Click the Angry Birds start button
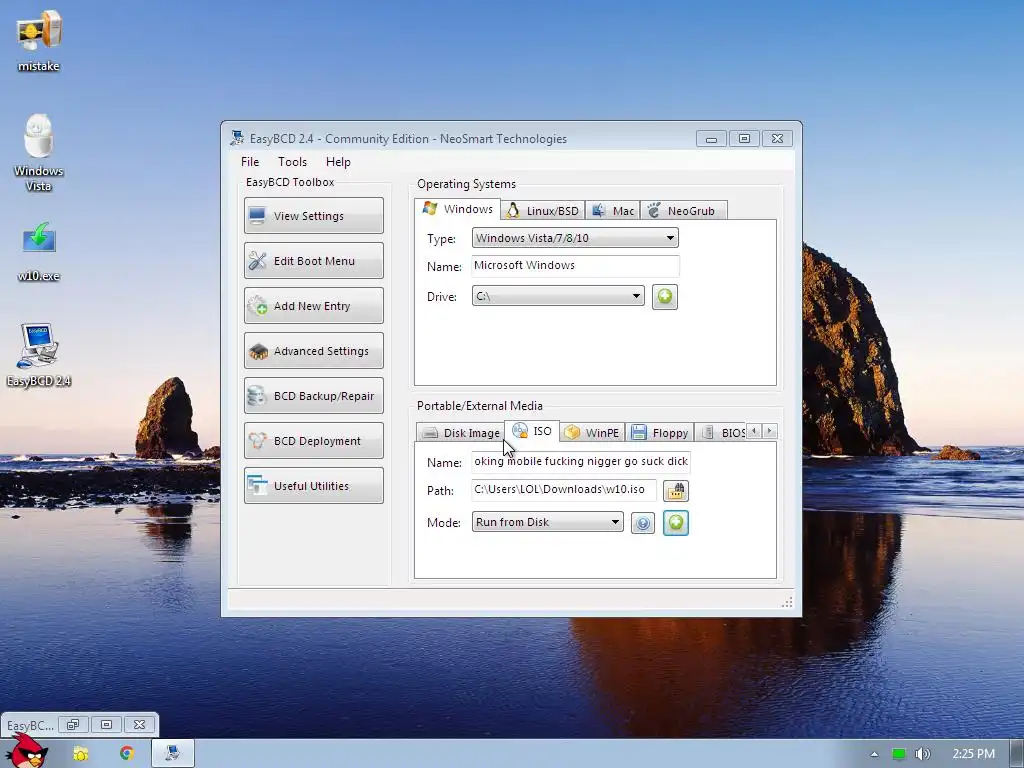This screenshot has height=768, width=1024. [x=26, y=751]
